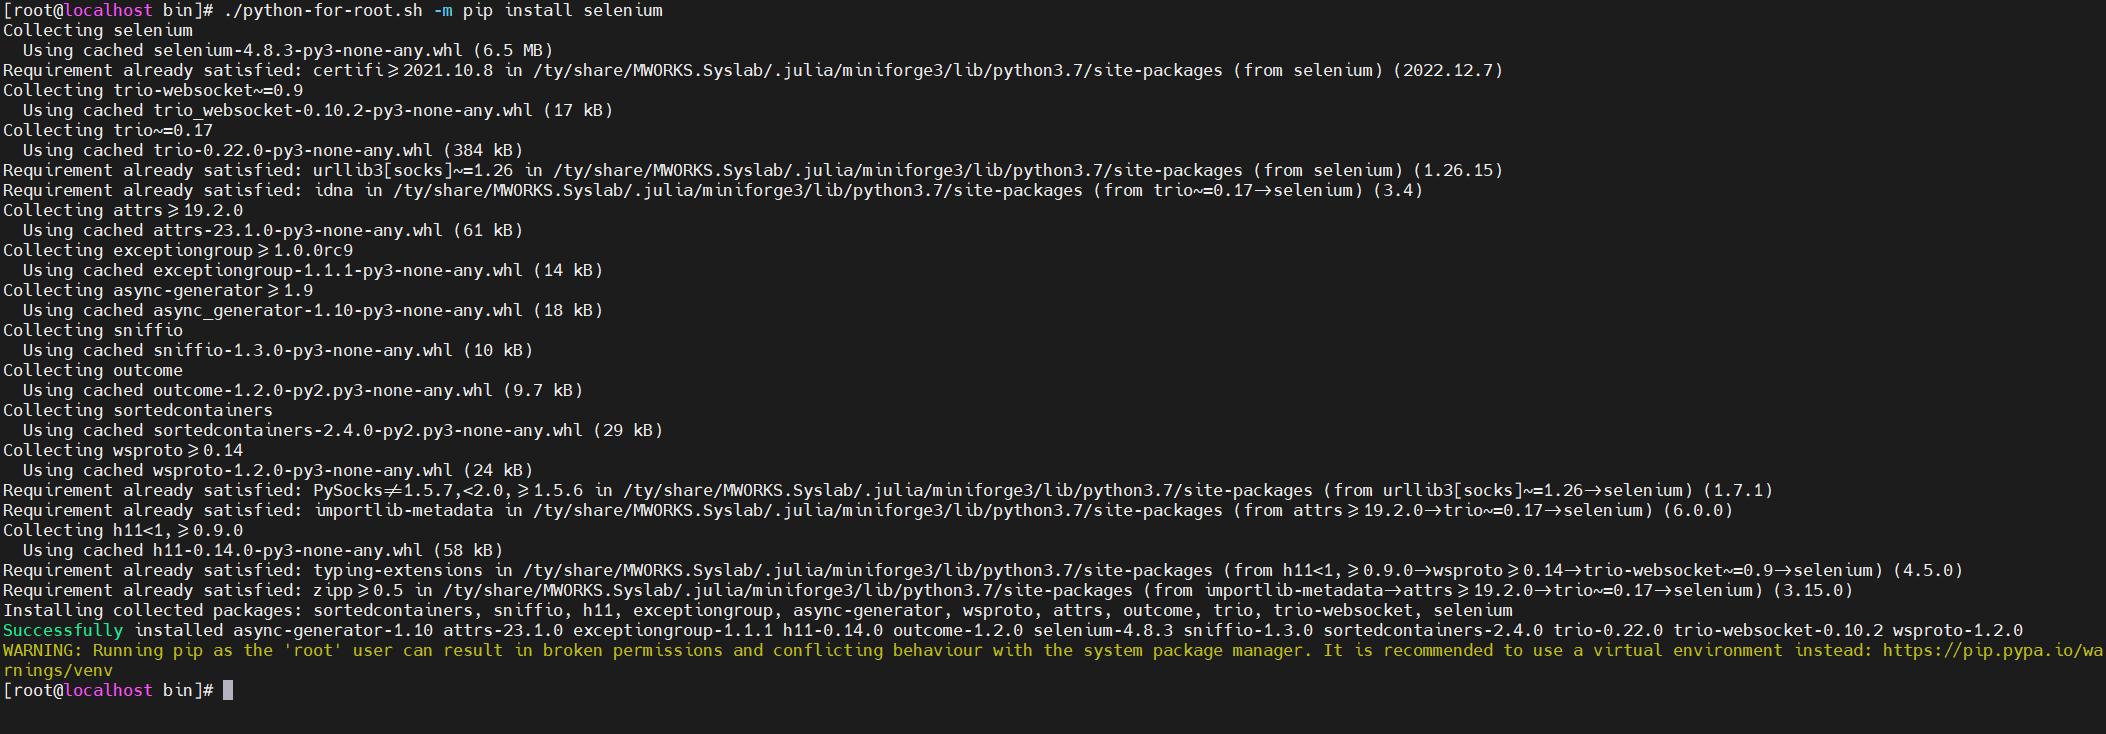Viewport: 2106px width, 734px height.
Task: Click the cached sortedcontainers-2.4.0 wheel filename
Action: point(367,431)
